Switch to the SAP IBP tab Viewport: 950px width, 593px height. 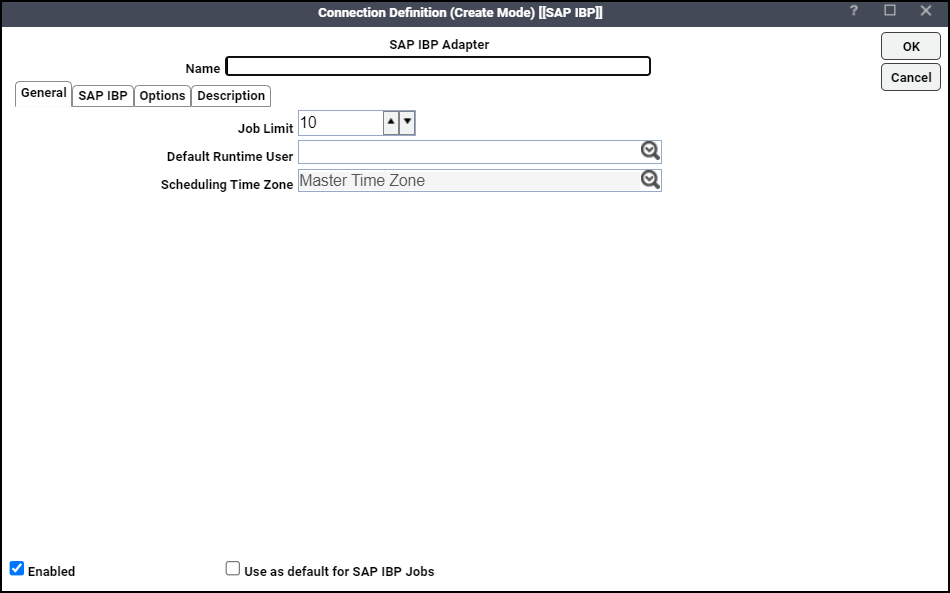(103, 96)
